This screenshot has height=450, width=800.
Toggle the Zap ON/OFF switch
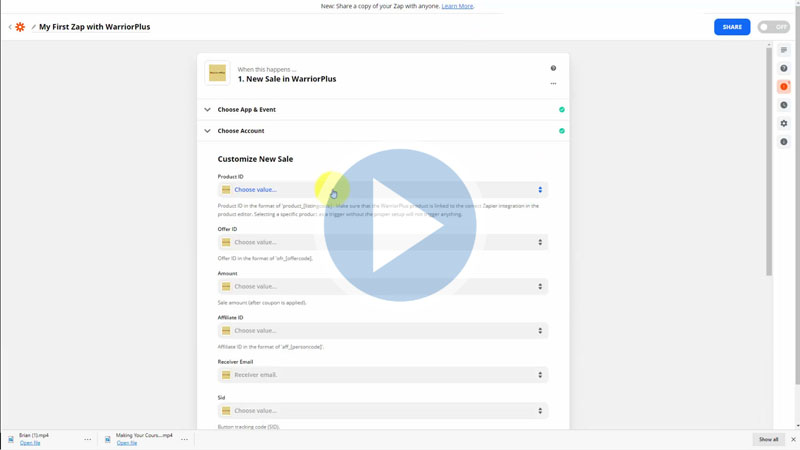tap(773, 27)
